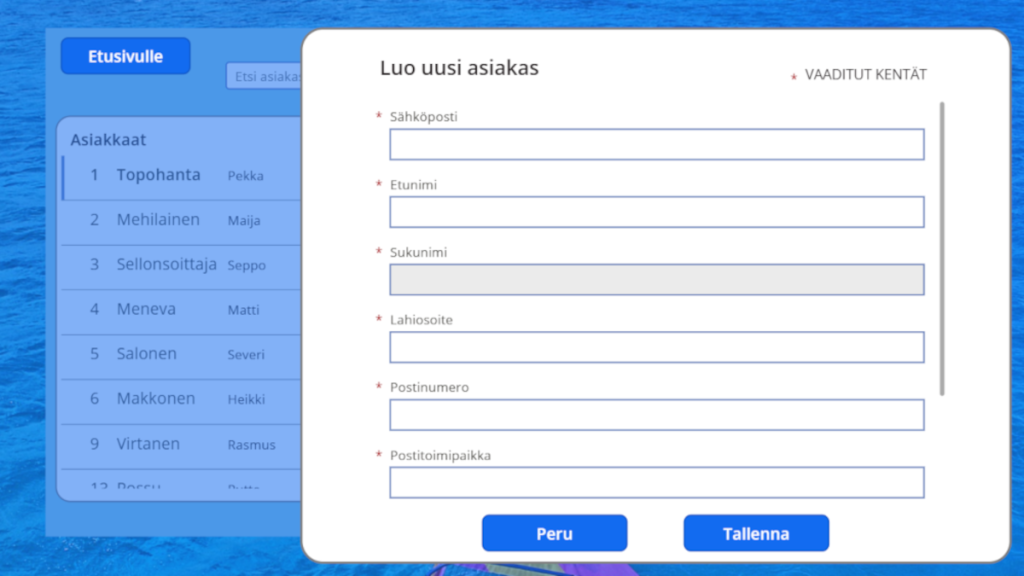Screen dimensions: 1024x576
Task: Cancel with the Peru button
Action: [x=554, y=533]
